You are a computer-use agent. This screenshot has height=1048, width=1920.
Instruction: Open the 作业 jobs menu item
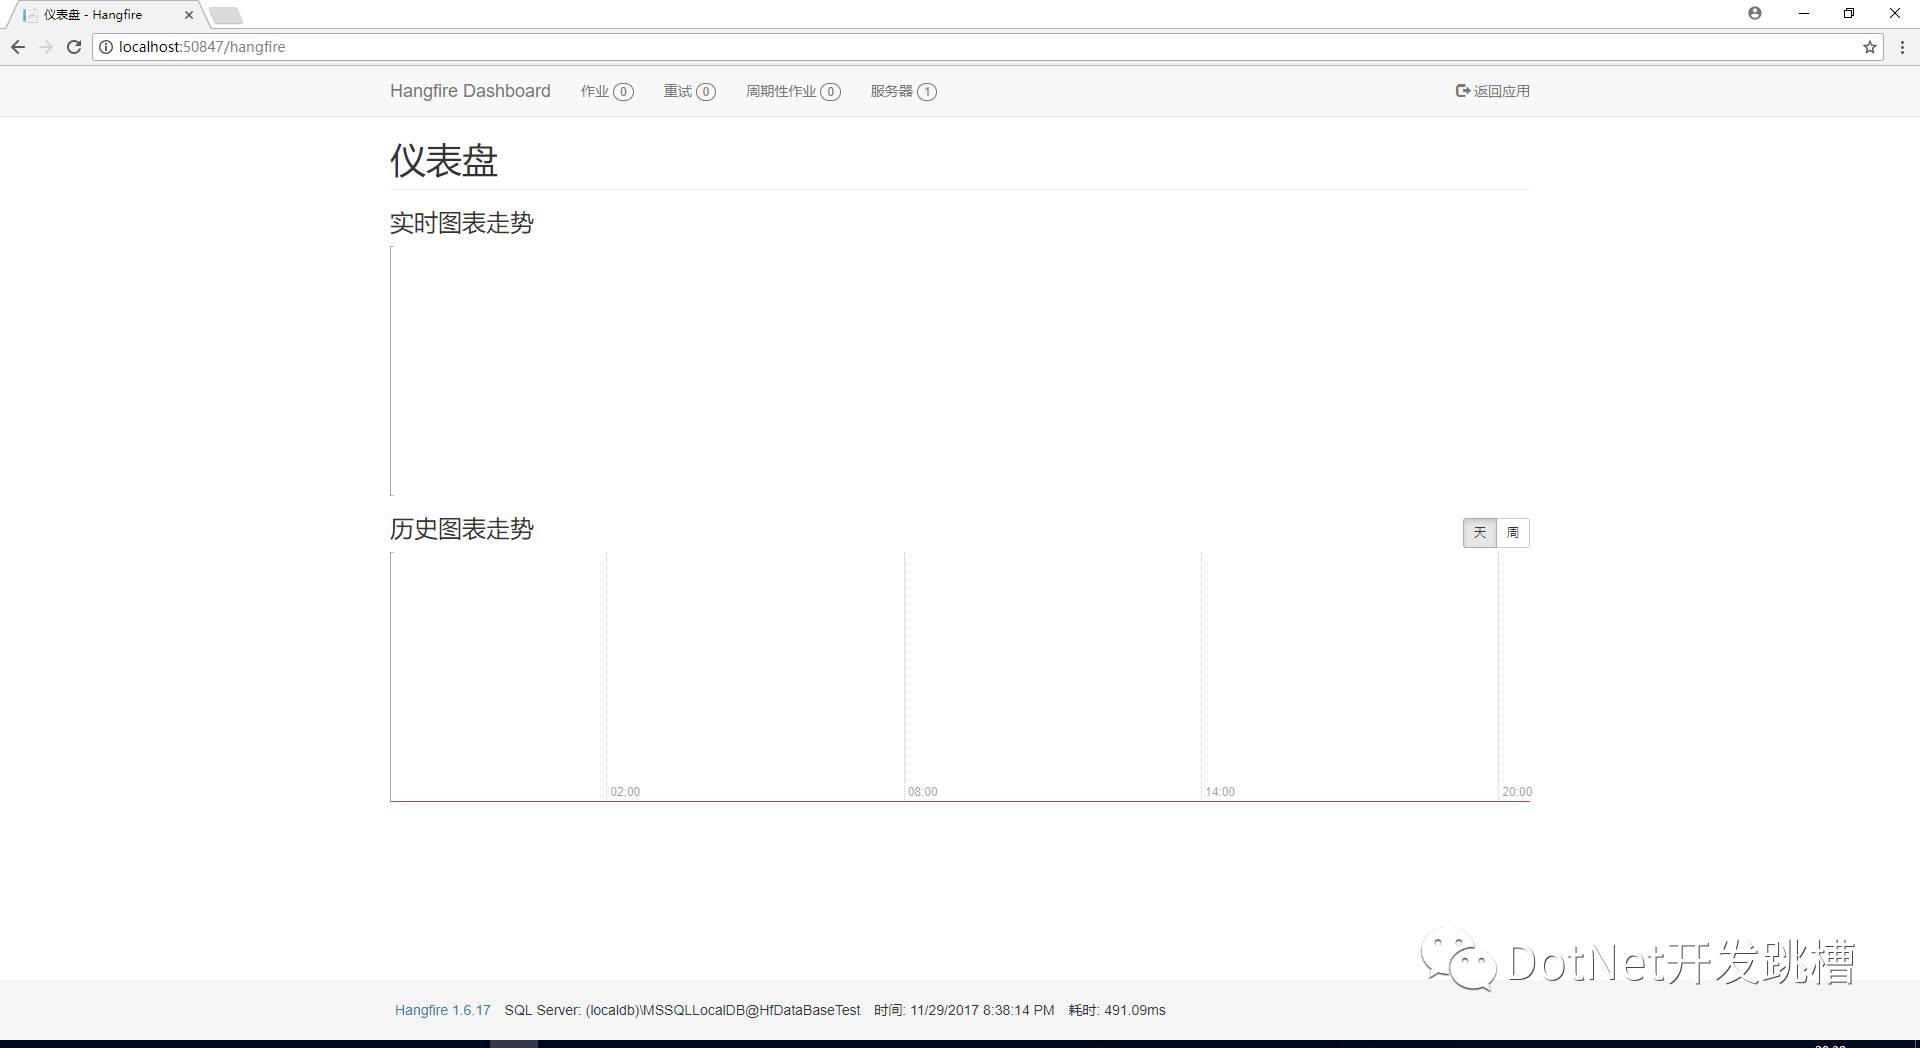[x=607, y=91]
